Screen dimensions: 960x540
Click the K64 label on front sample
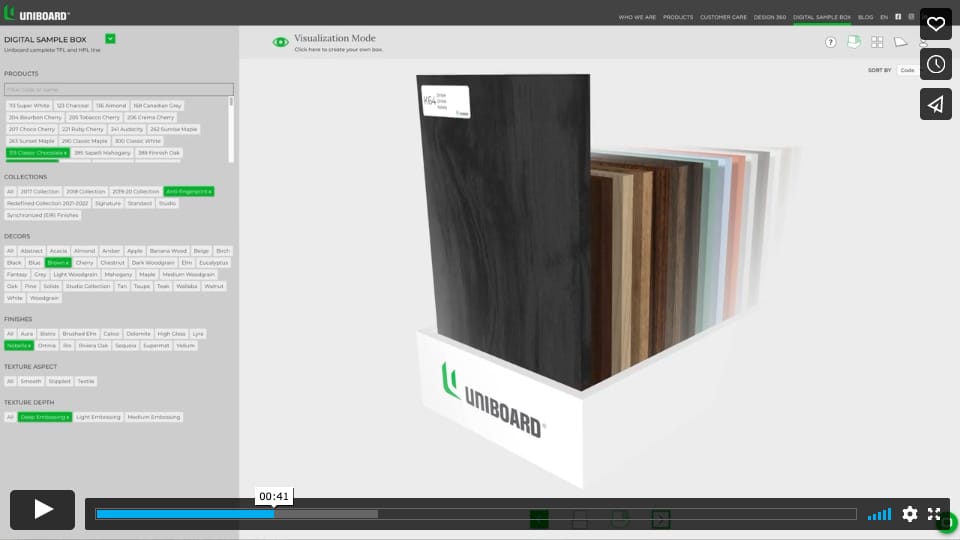[445, 102]
